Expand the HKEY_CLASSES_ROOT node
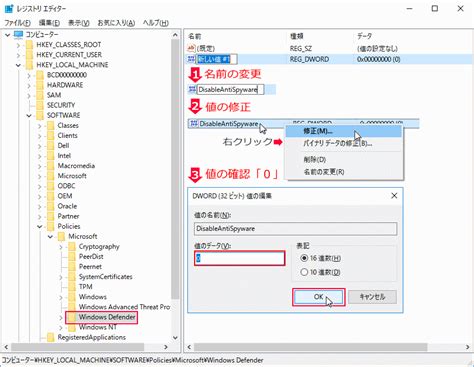 (18, 45)
